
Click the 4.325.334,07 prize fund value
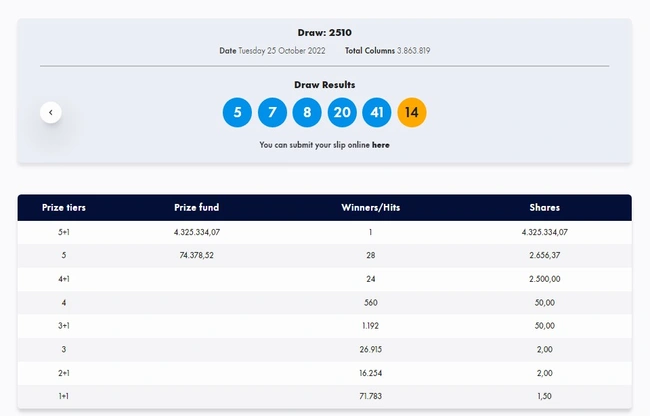coord(196,232)
